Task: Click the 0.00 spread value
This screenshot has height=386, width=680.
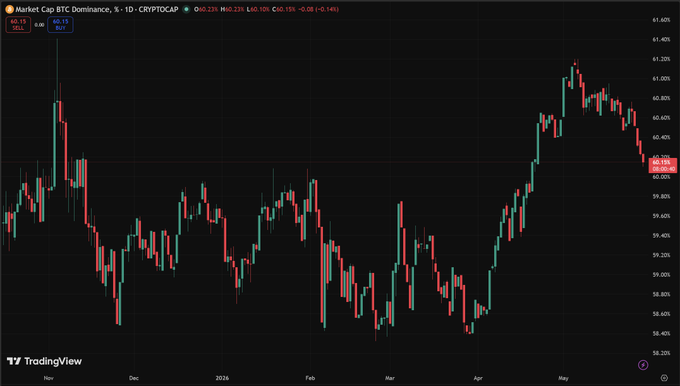Action: [39, 25]
